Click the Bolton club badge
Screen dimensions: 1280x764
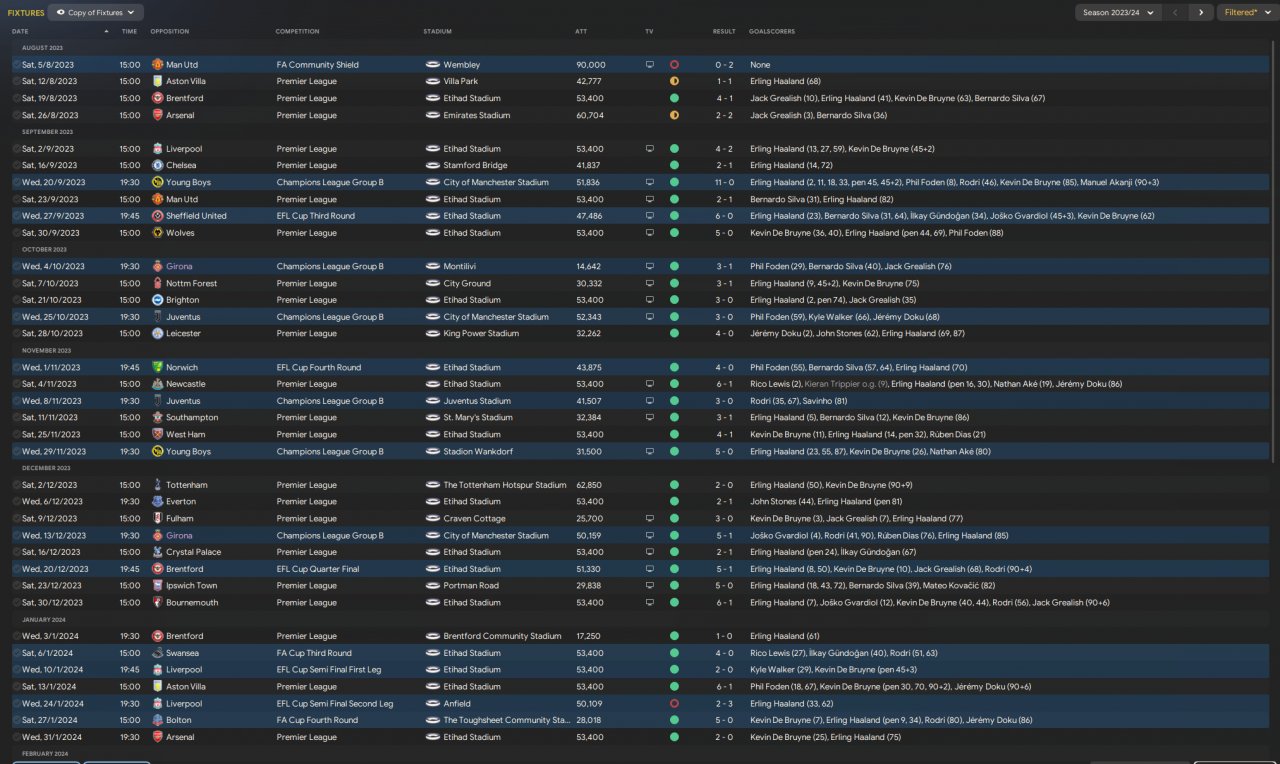coord(157,720)
